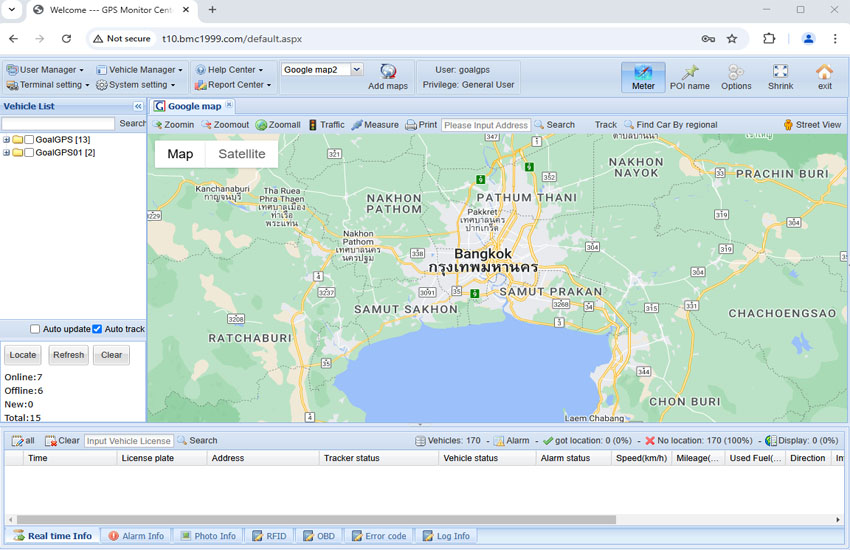
Task: Click the Please Input Address field
Action: click(x=486, y=125)
